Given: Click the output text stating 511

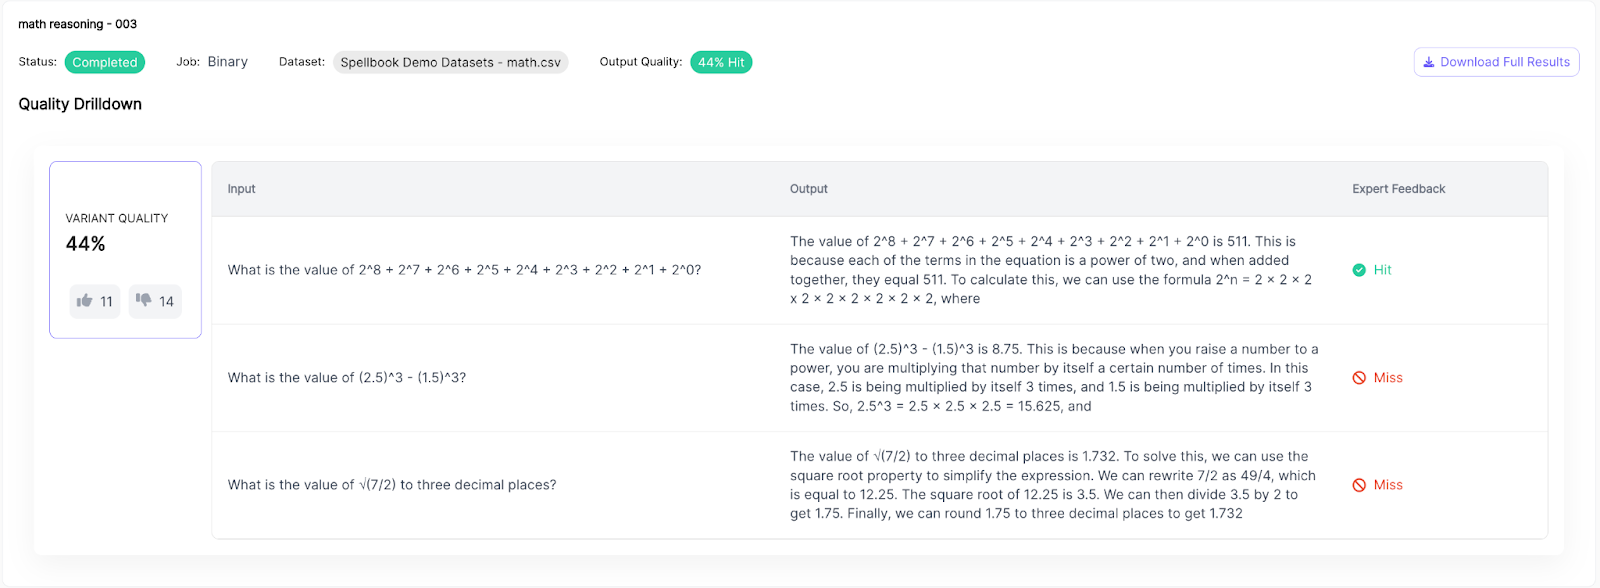Looking at the screenshot, I should pyautogui.click(x=1051, y=270).
